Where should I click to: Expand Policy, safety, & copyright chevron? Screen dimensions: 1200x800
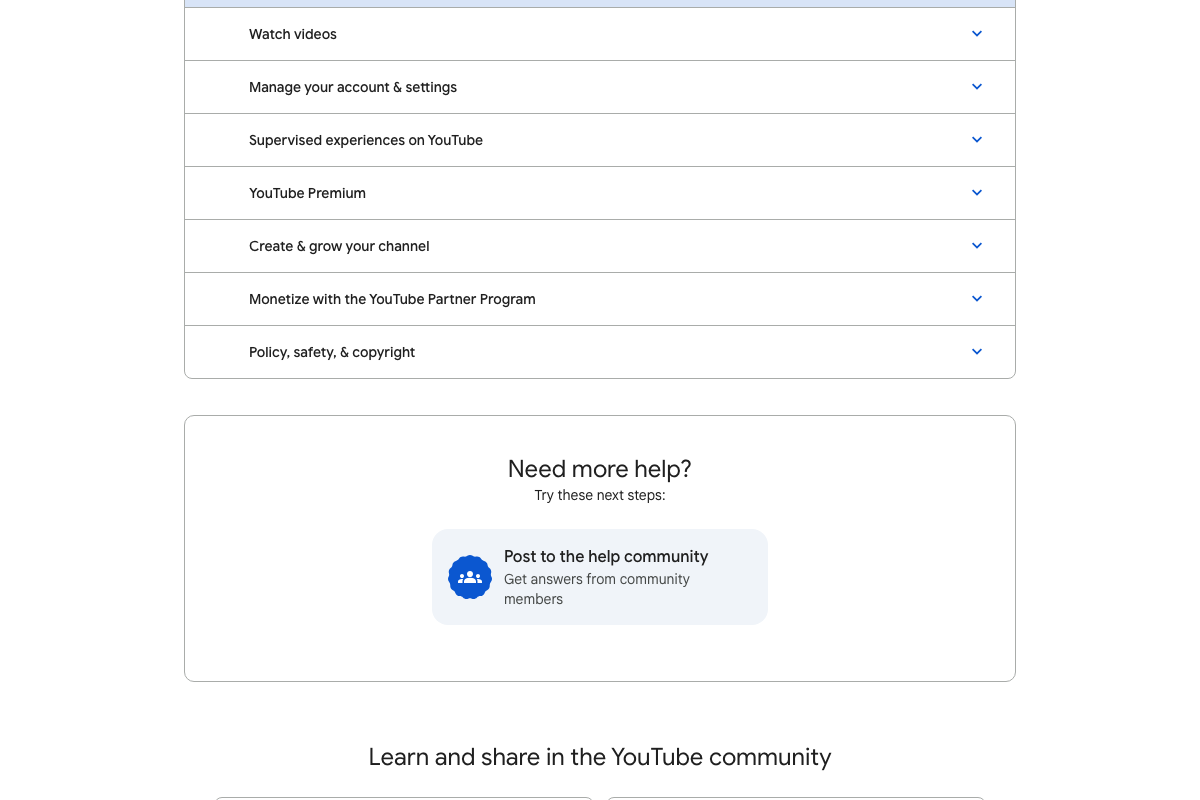(x=977, y=352)
